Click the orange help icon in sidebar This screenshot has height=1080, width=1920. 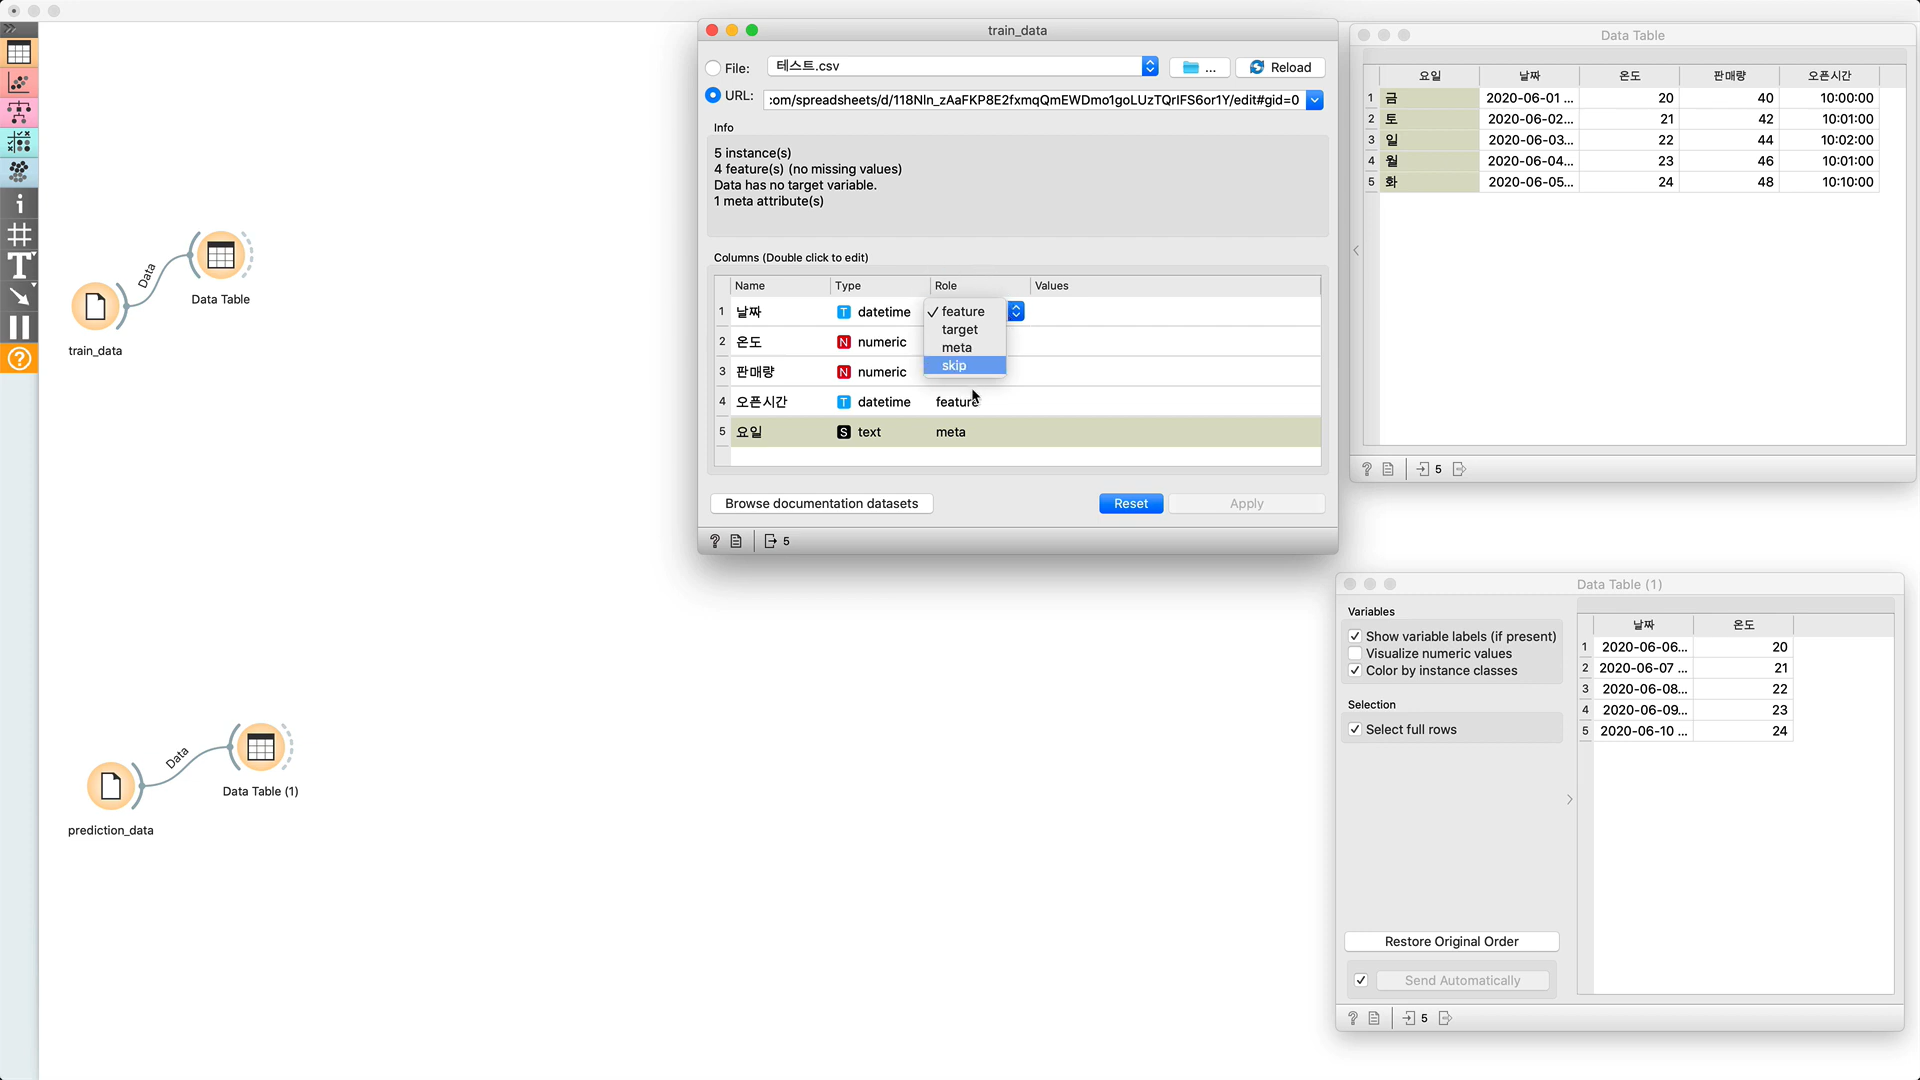coord(19,358)
